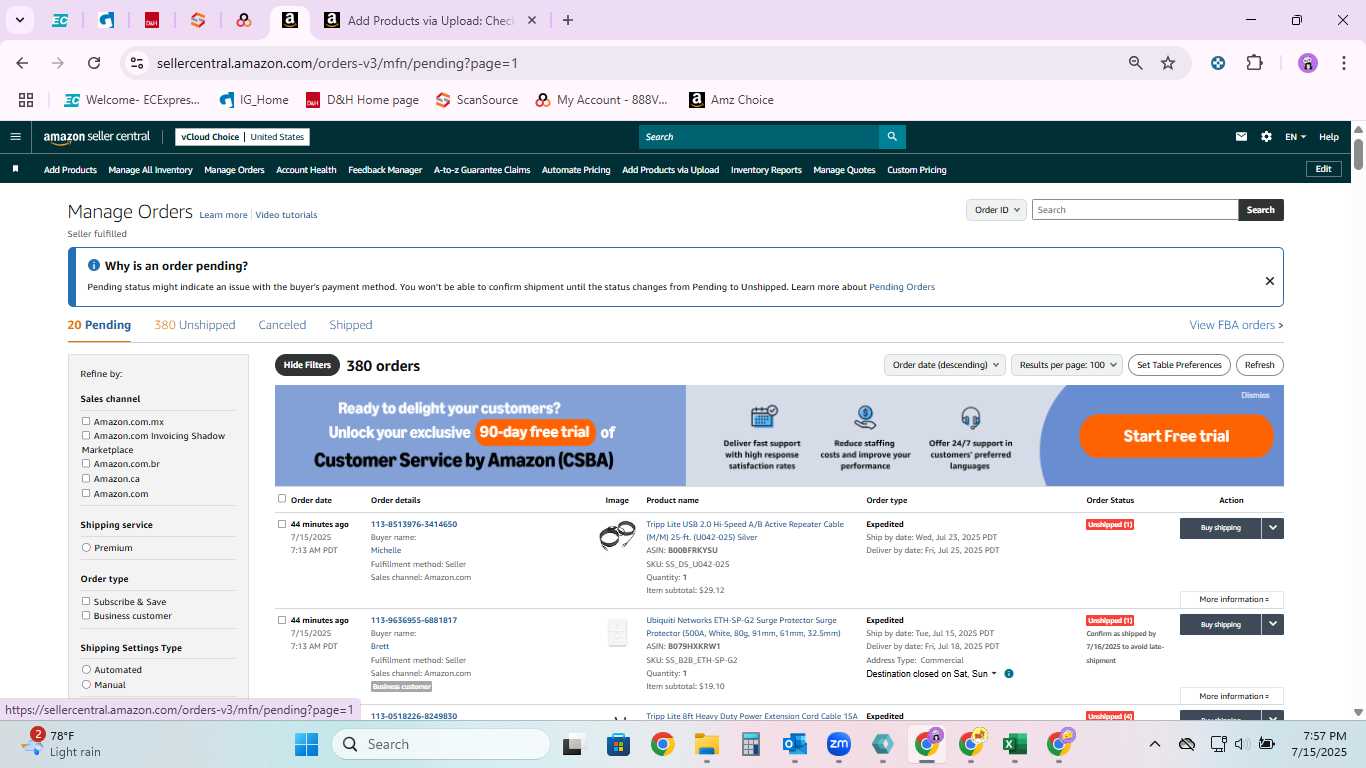Check the Business customer order type

coord(86,616)
